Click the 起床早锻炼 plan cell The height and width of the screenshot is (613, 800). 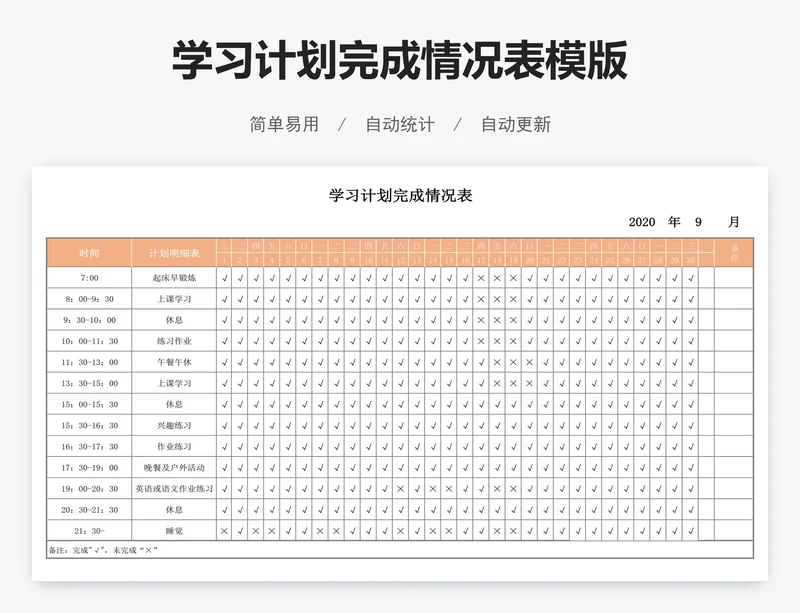pyautogui.click(x=174, y=278)
